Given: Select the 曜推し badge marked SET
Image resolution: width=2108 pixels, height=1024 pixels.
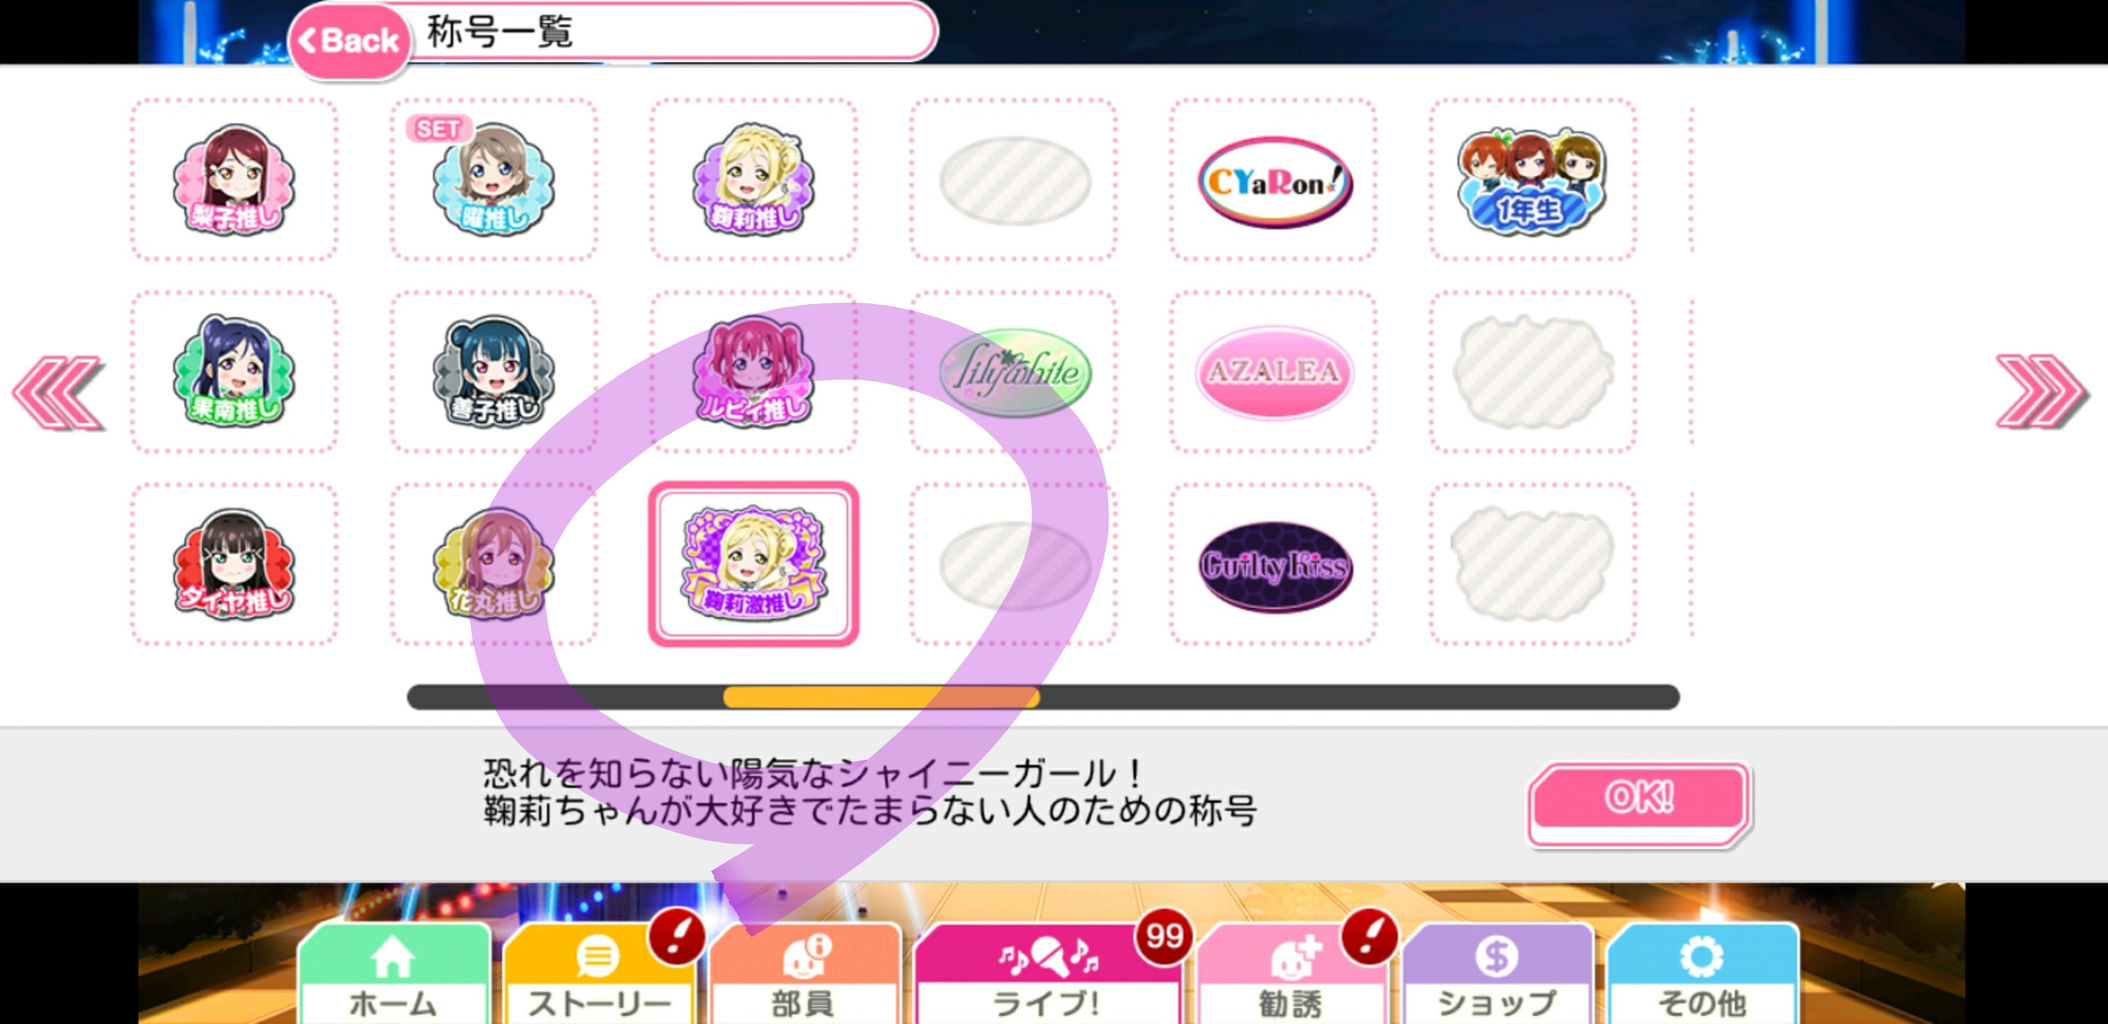Looking at the screenshot, I should pos(493,180).
